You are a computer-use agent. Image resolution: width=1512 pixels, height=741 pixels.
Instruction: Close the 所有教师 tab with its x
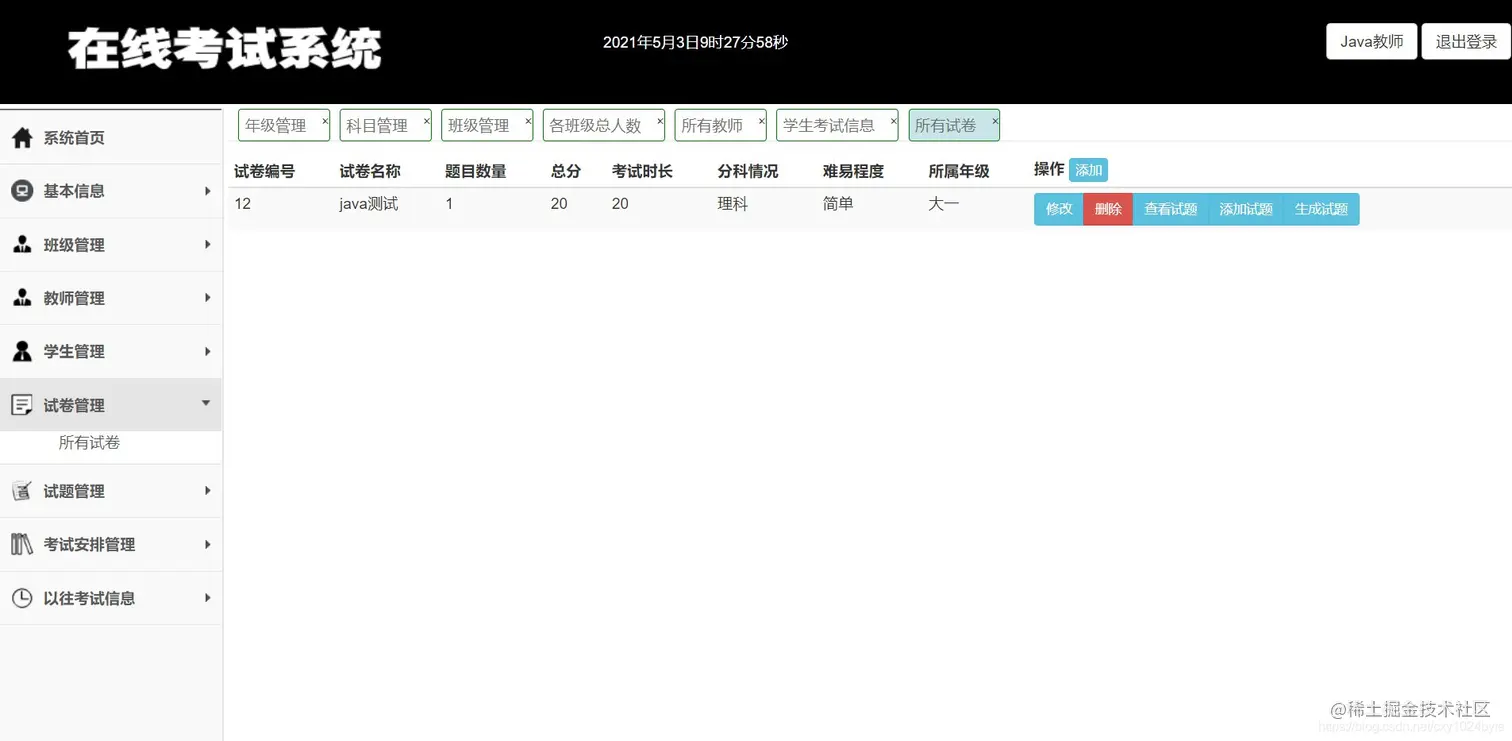click(762, 120)
